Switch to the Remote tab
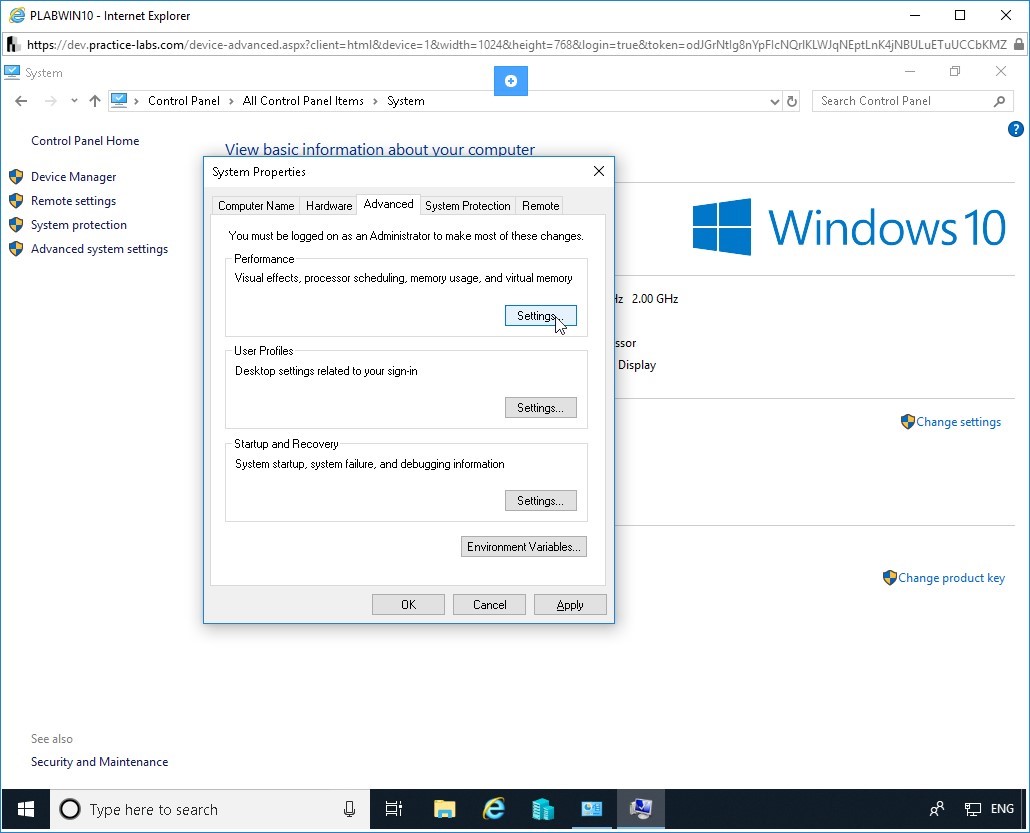The height and width of the screenshot is (833, 1030). (x=541, y=206)
